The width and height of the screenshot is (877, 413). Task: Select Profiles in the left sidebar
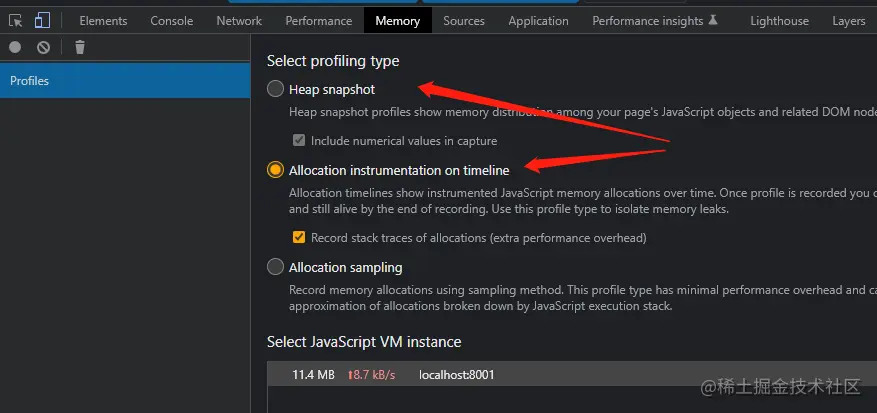pyautogui.click(x=30, y=81)
